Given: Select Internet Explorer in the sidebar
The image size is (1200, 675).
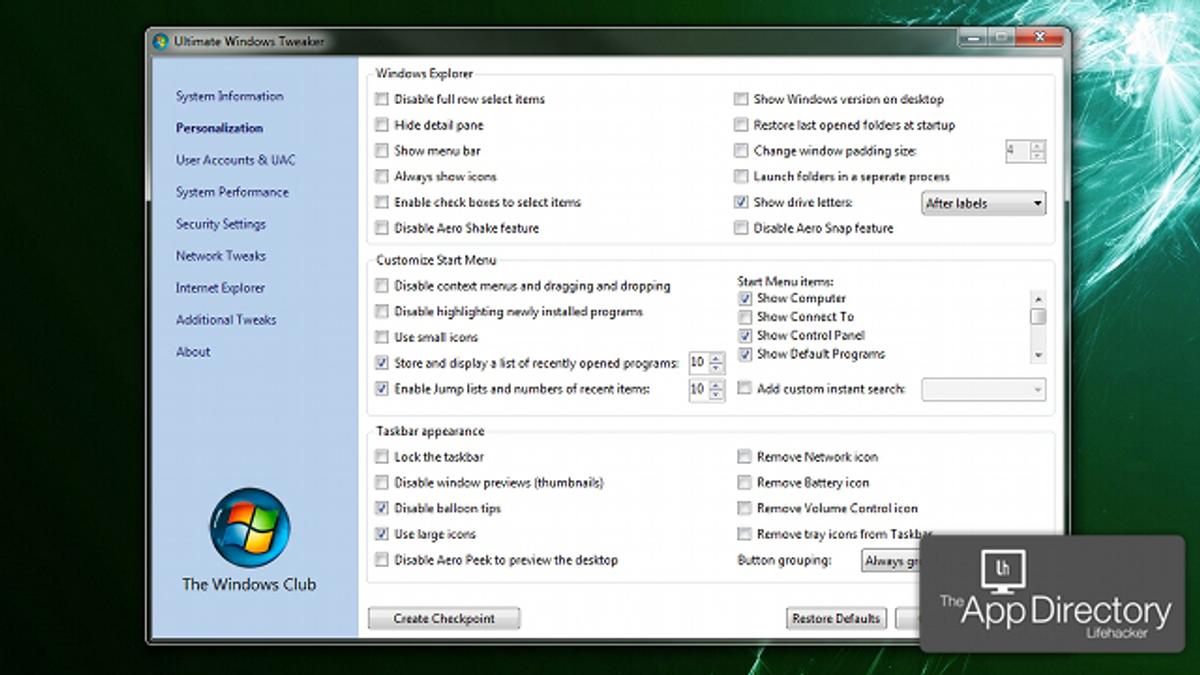Looking at the screenshot, I should [x=220, y=288].
